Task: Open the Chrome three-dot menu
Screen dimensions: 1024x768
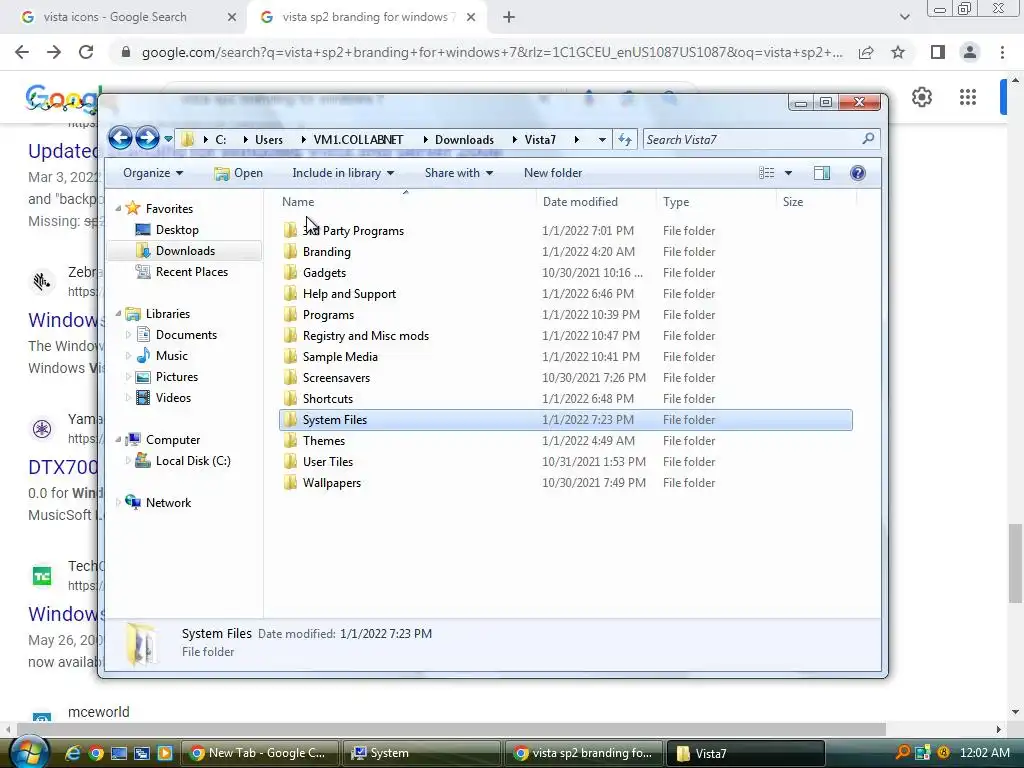Action: [1002, 52]
